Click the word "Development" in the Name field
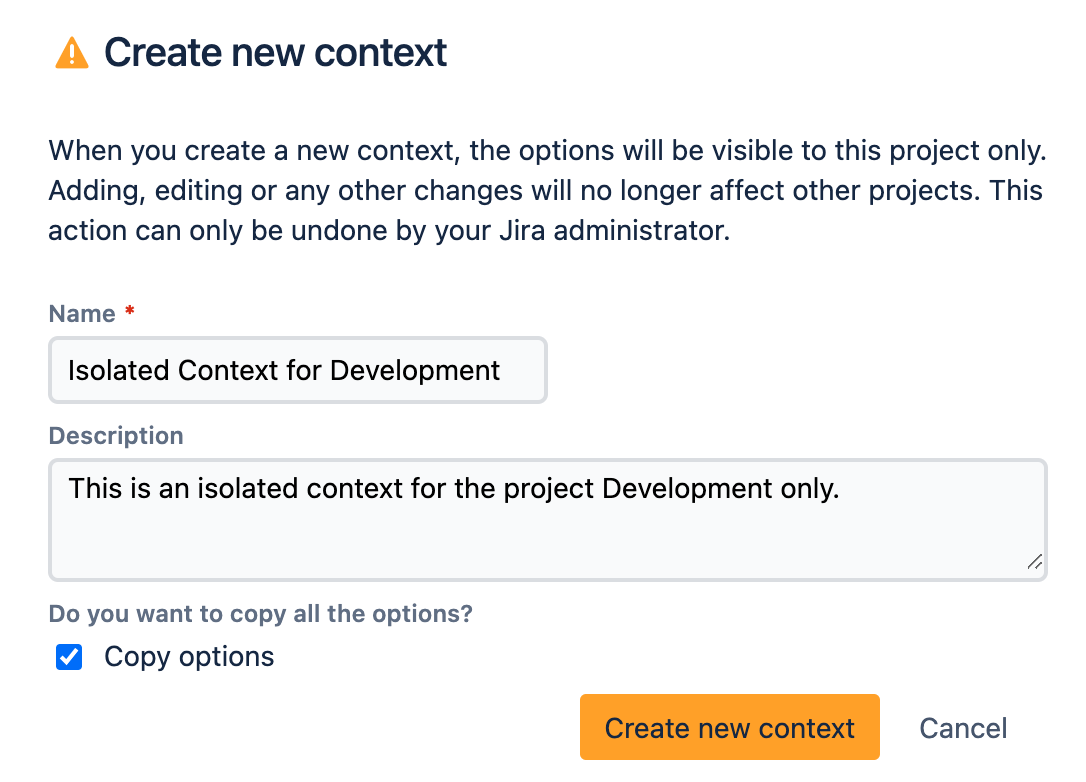Screen dimensions: 1086x782 point(415,371)
